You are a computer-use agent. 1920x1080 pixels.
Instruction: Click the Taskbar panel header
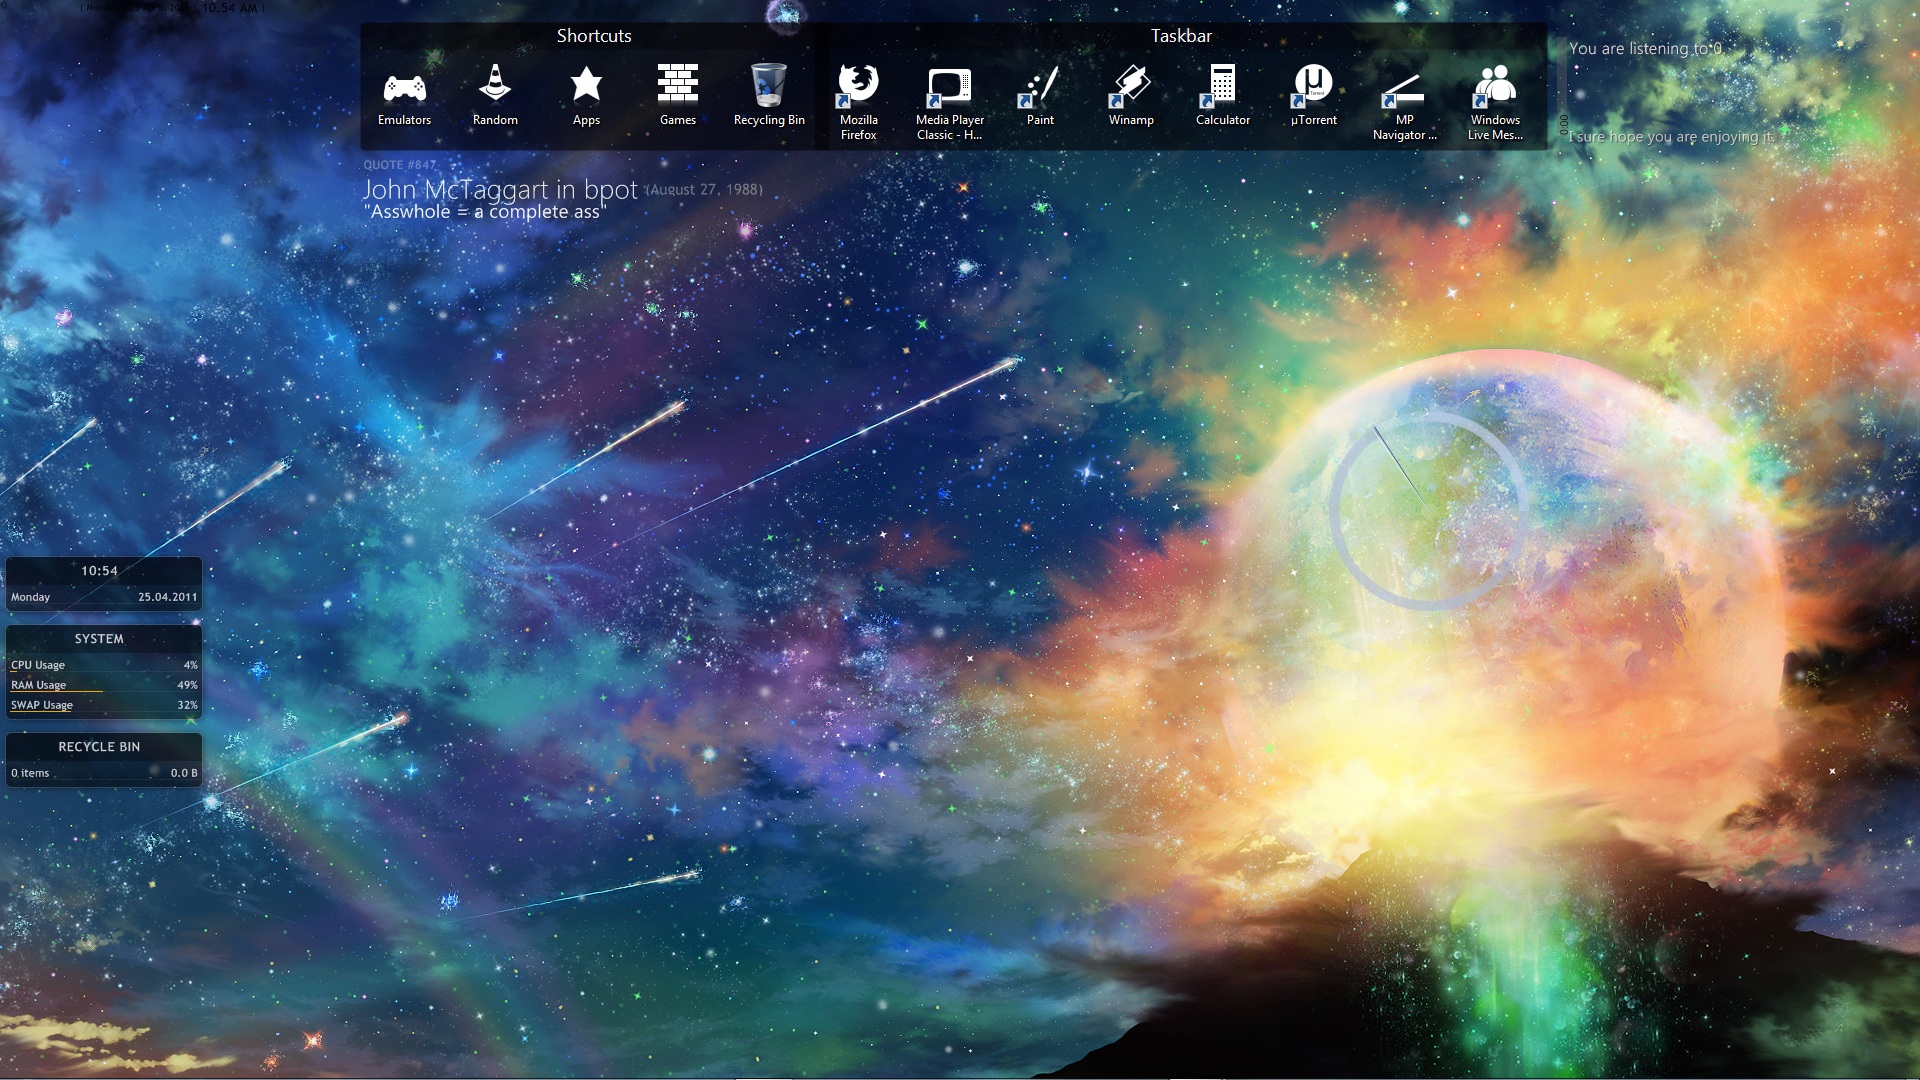tap(1181, 36)
